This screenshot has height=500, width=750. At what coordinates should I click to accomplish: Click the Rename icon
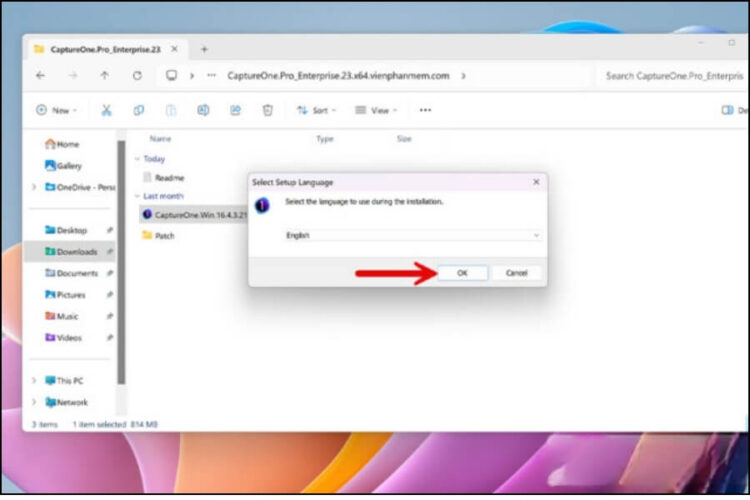click(x=203, y=110)
